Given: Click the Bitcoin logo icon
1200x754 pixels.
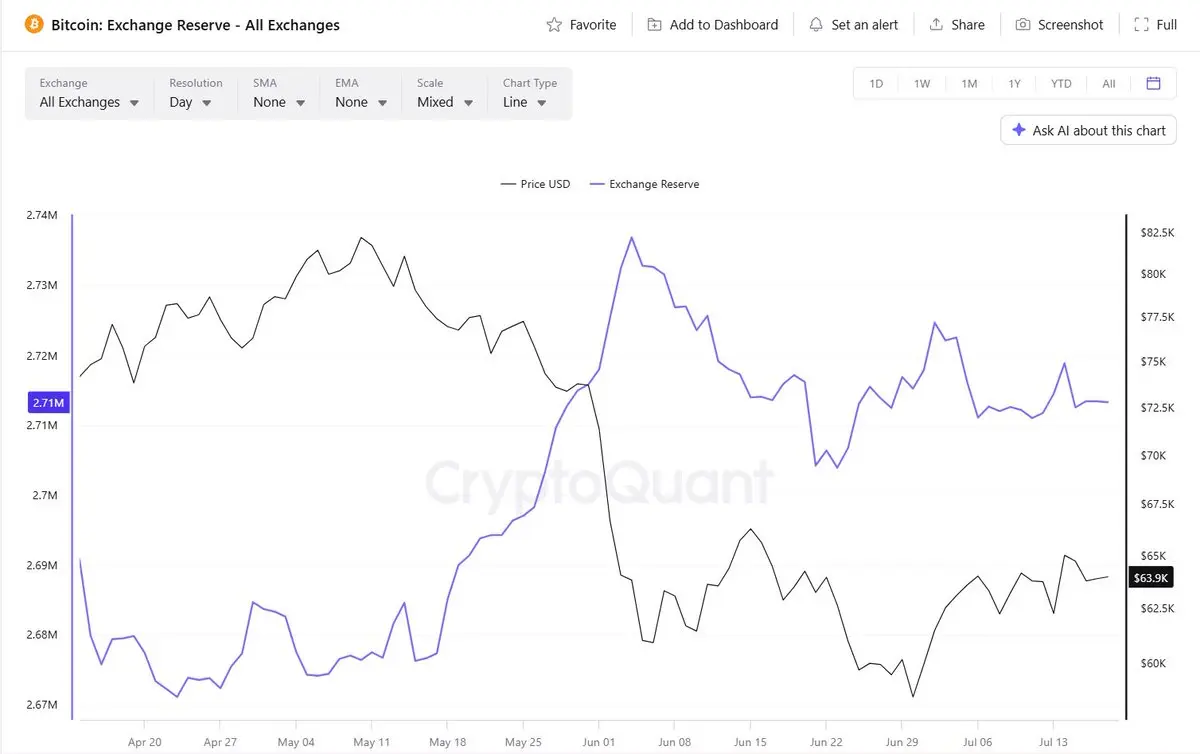Looking at the screenshot, I should click(33, 24).
